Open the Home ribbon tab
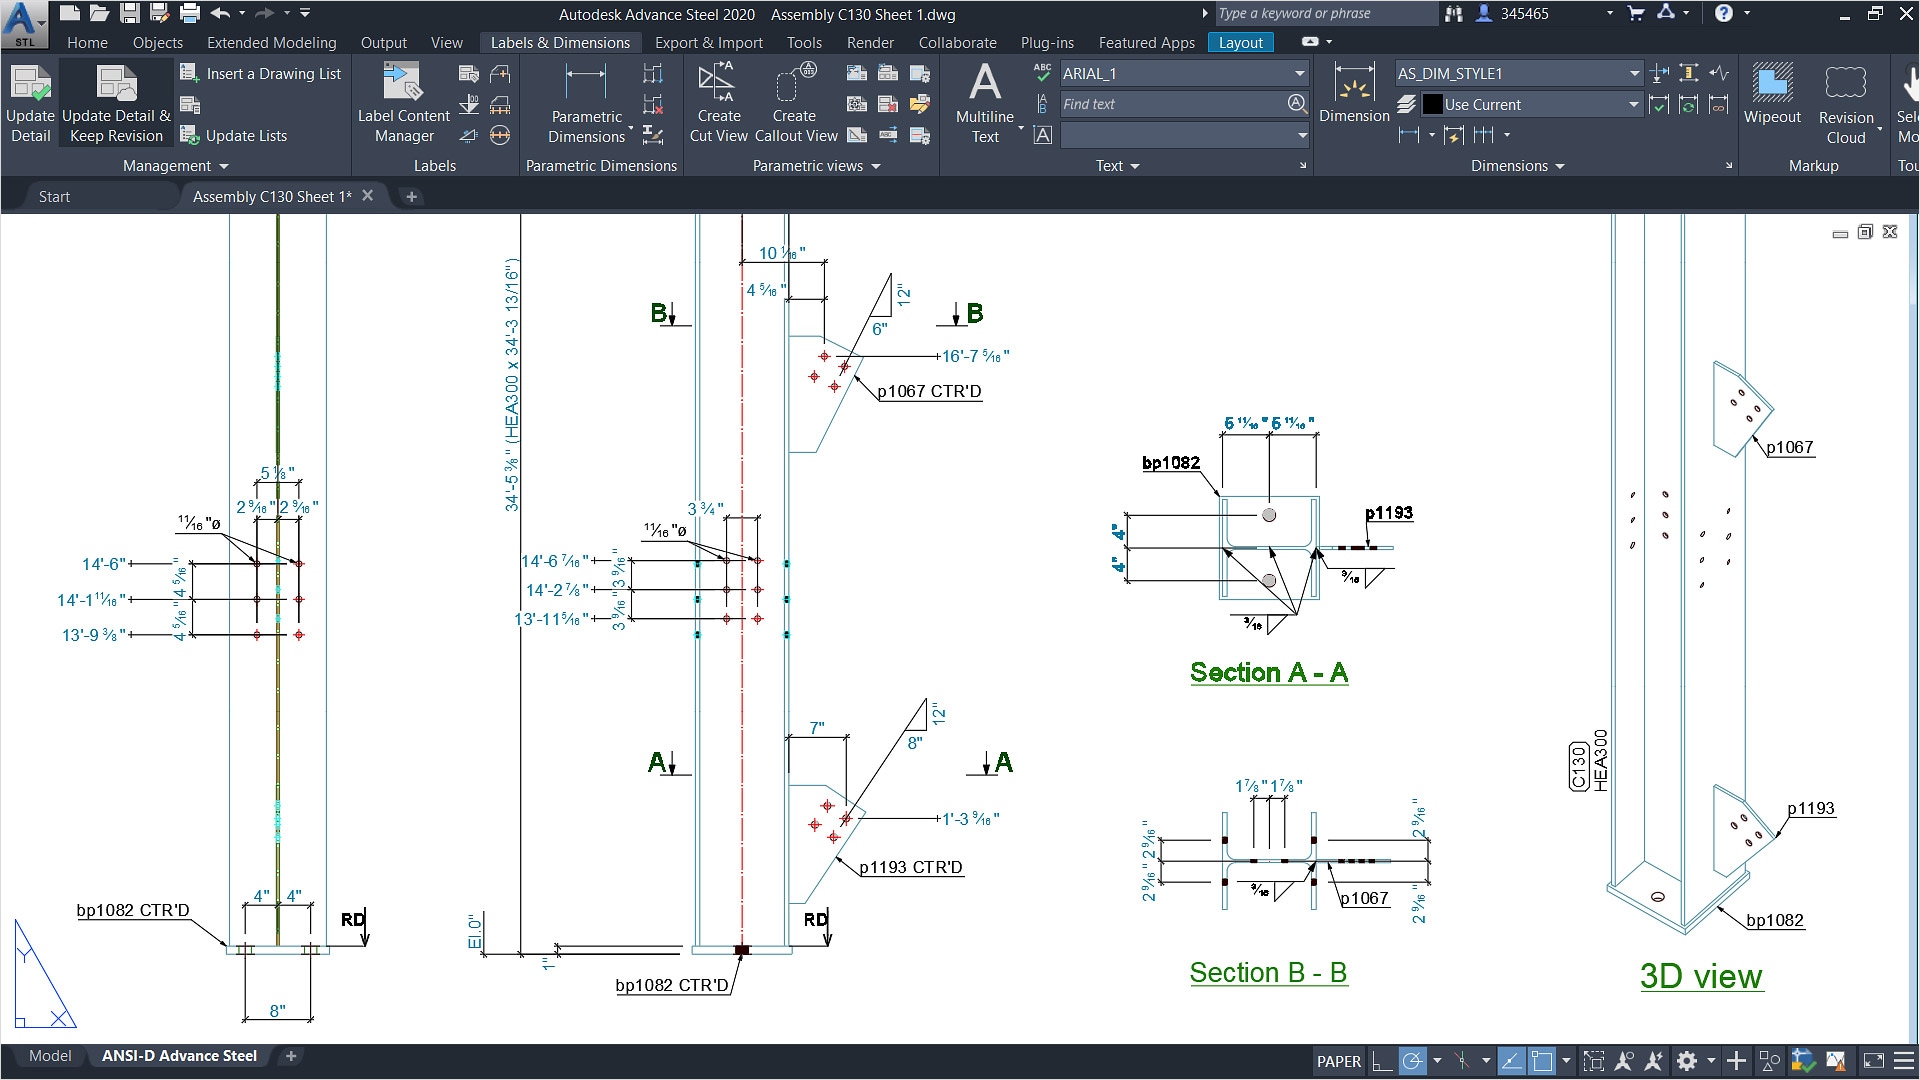 [87, 42]
